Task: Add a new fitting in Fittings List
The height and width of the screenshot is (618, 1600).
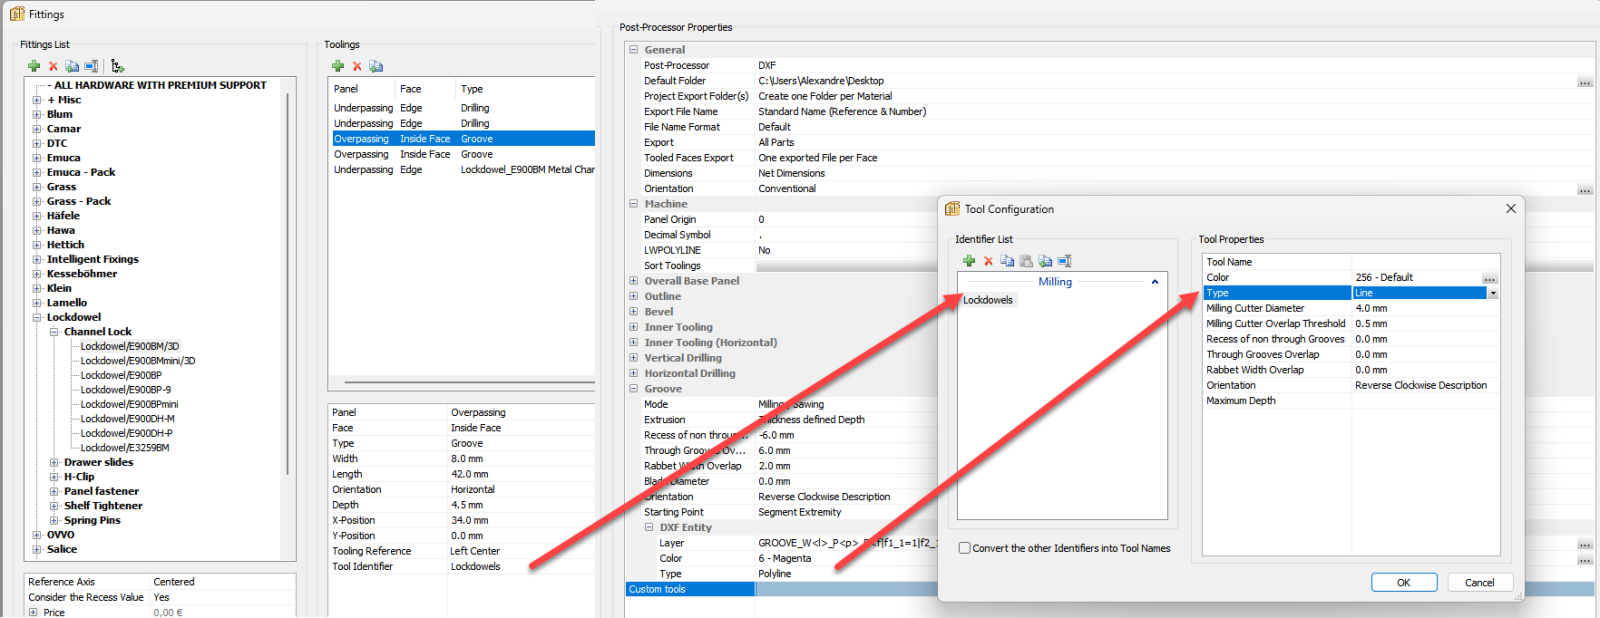Action: point(34,66)
